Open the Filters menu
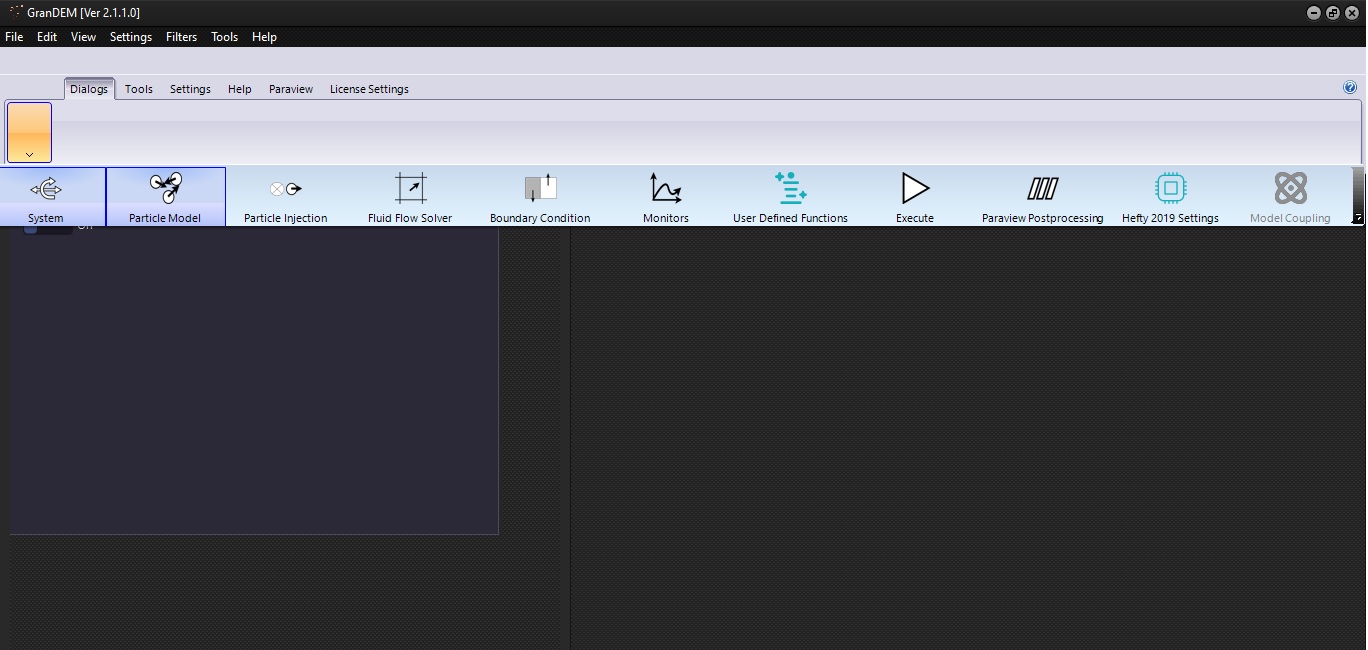Screen dimensions: 1368x650 pos(182,37)
